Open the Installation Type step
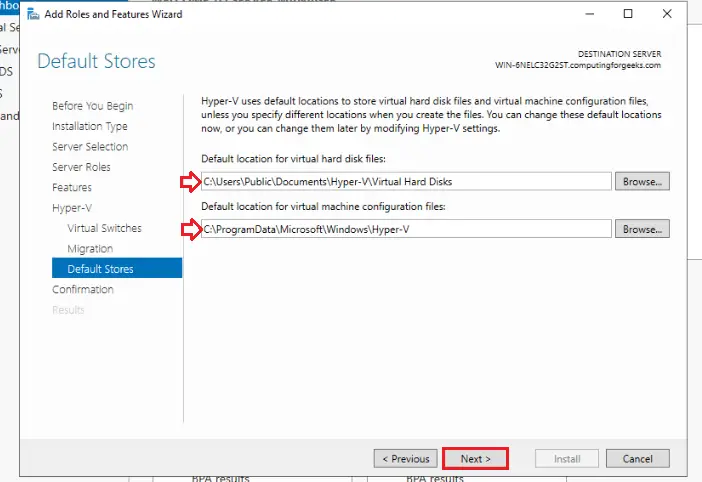 pyautogui.click(x=90, y=127)
